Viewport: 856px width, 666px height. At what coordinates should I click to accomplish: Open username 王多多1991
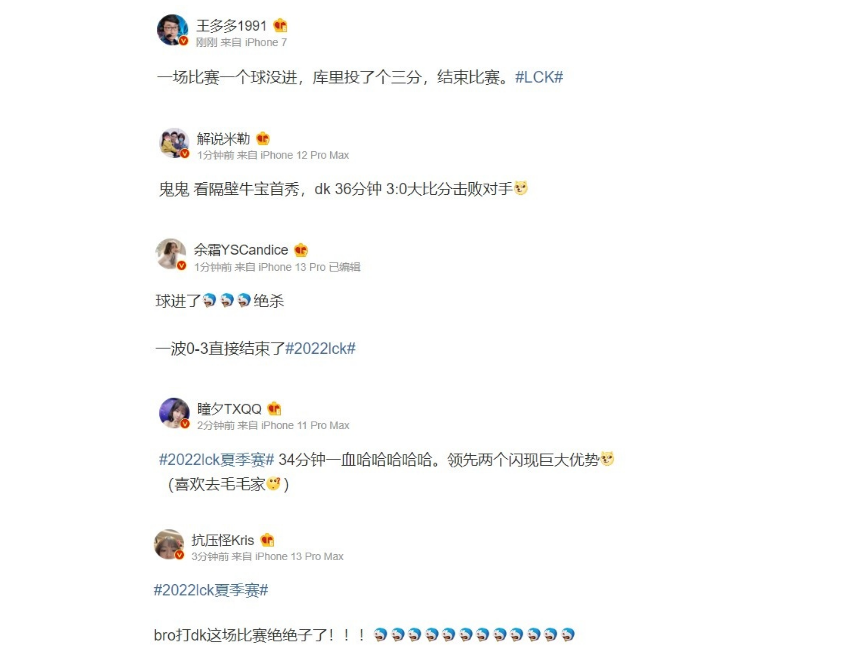(x=231, y=26)
